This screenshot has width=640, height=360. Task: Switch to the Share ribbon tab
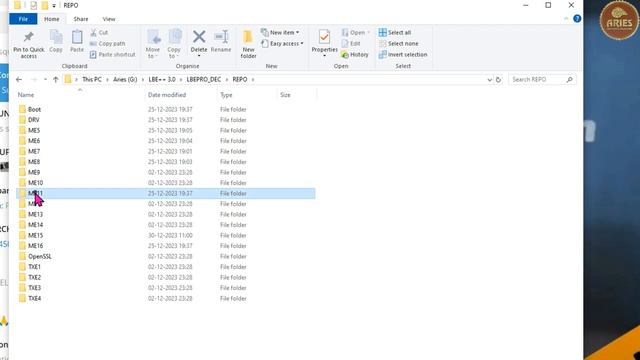pos(81,19)
